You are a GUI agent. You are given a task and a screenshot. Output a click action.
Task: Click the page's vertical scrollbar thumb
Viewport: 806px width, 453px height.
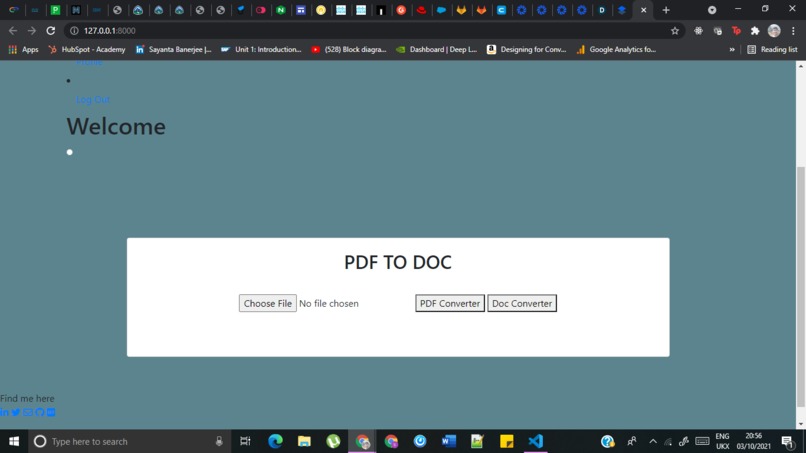pos(801,286)
